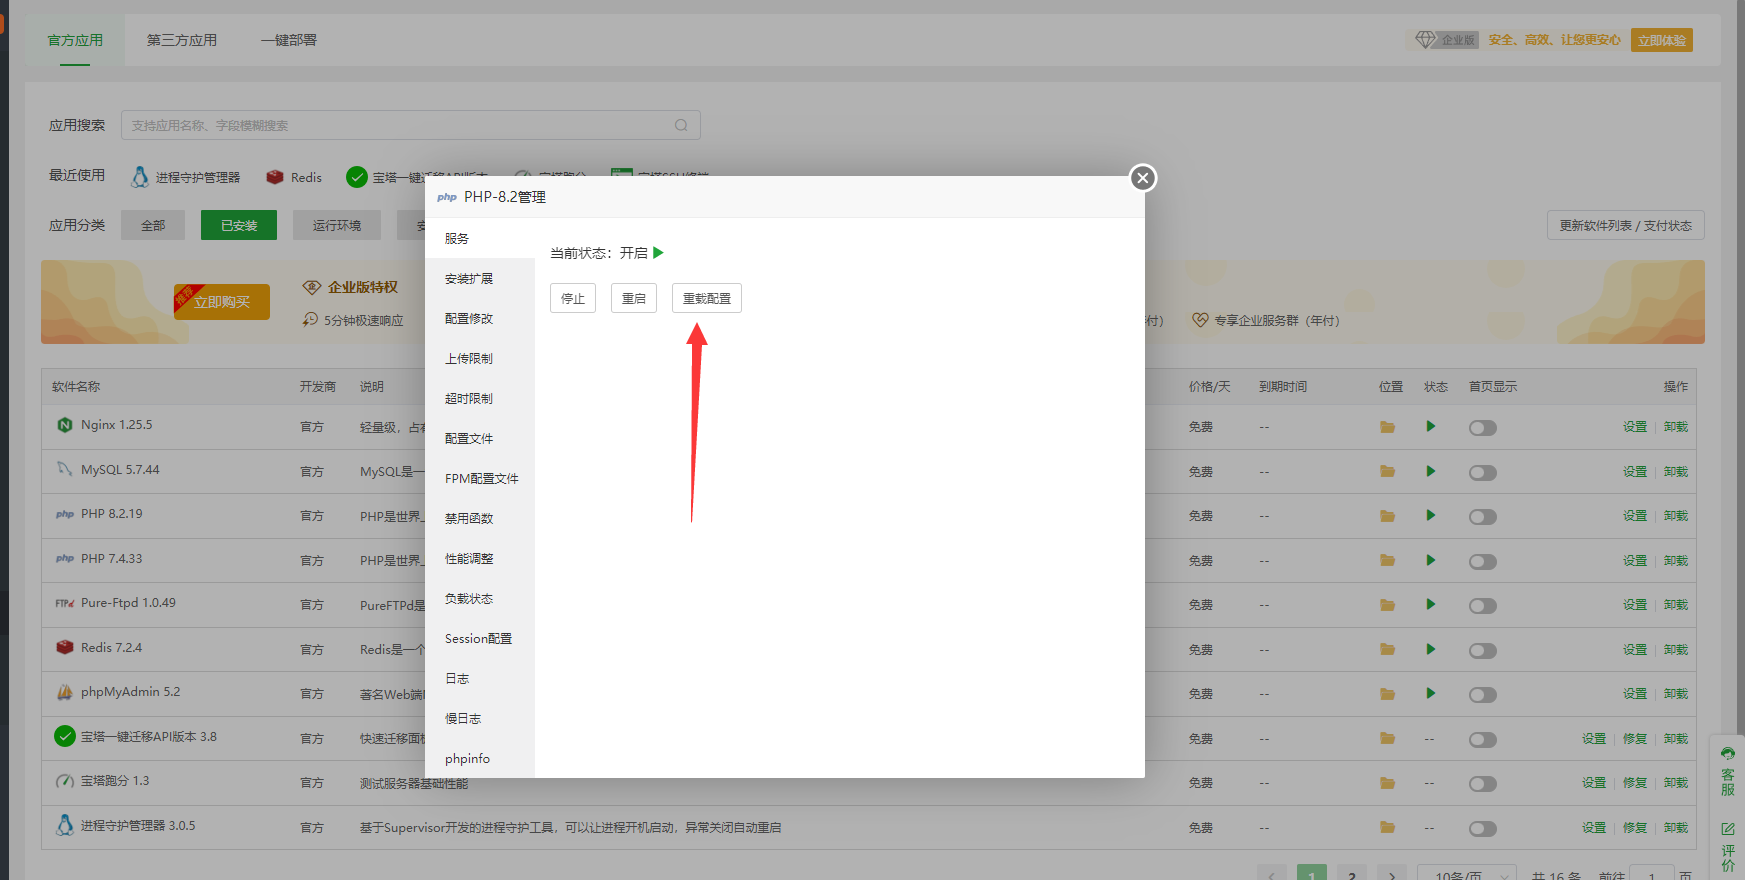
Task: Click the Redis 7.2.4 cube icon
Action: [x=65, y=647]
